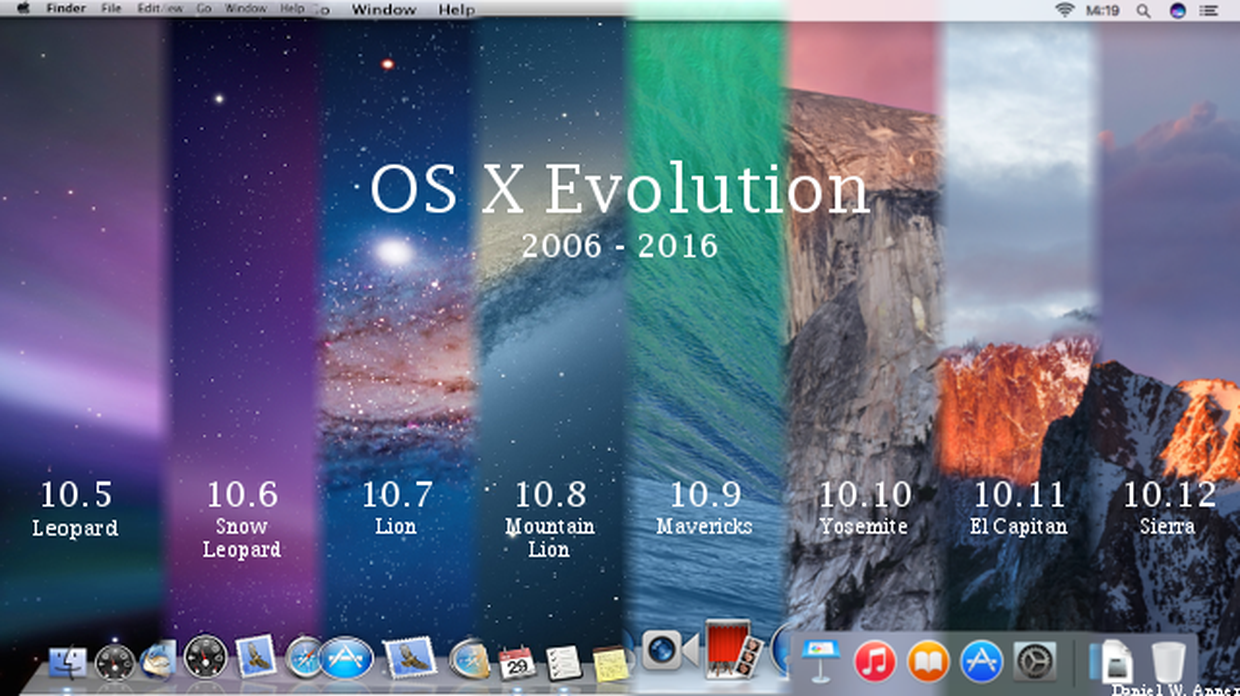The width and height of the screenshot is (1240, 696).
Task: Open the yellow Notes icon in the dock
Action: [609, 663]
